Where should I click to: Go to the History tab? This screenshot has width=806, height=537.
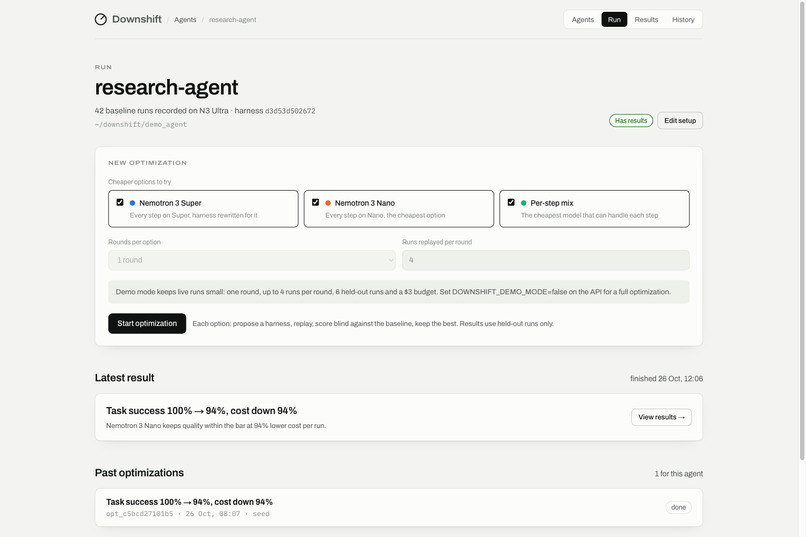pyautogui.click(x=683, y=20)
